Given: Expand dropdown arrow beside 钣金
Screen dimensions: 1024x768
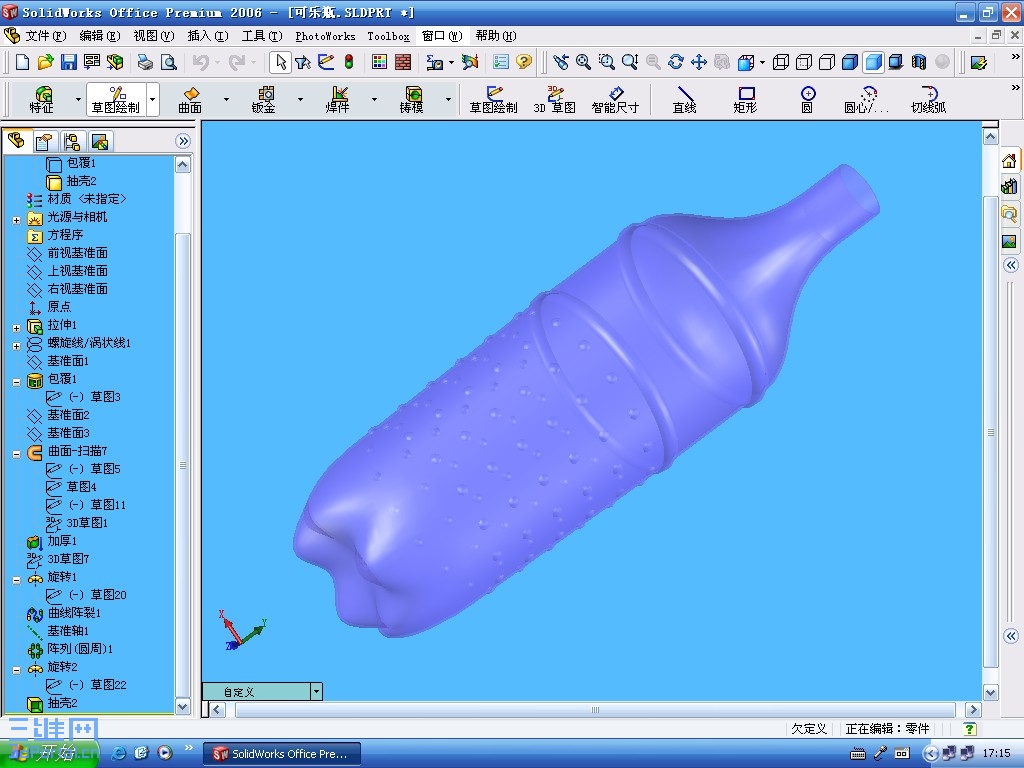Looking at the screenshot, I should coord(300,99).
